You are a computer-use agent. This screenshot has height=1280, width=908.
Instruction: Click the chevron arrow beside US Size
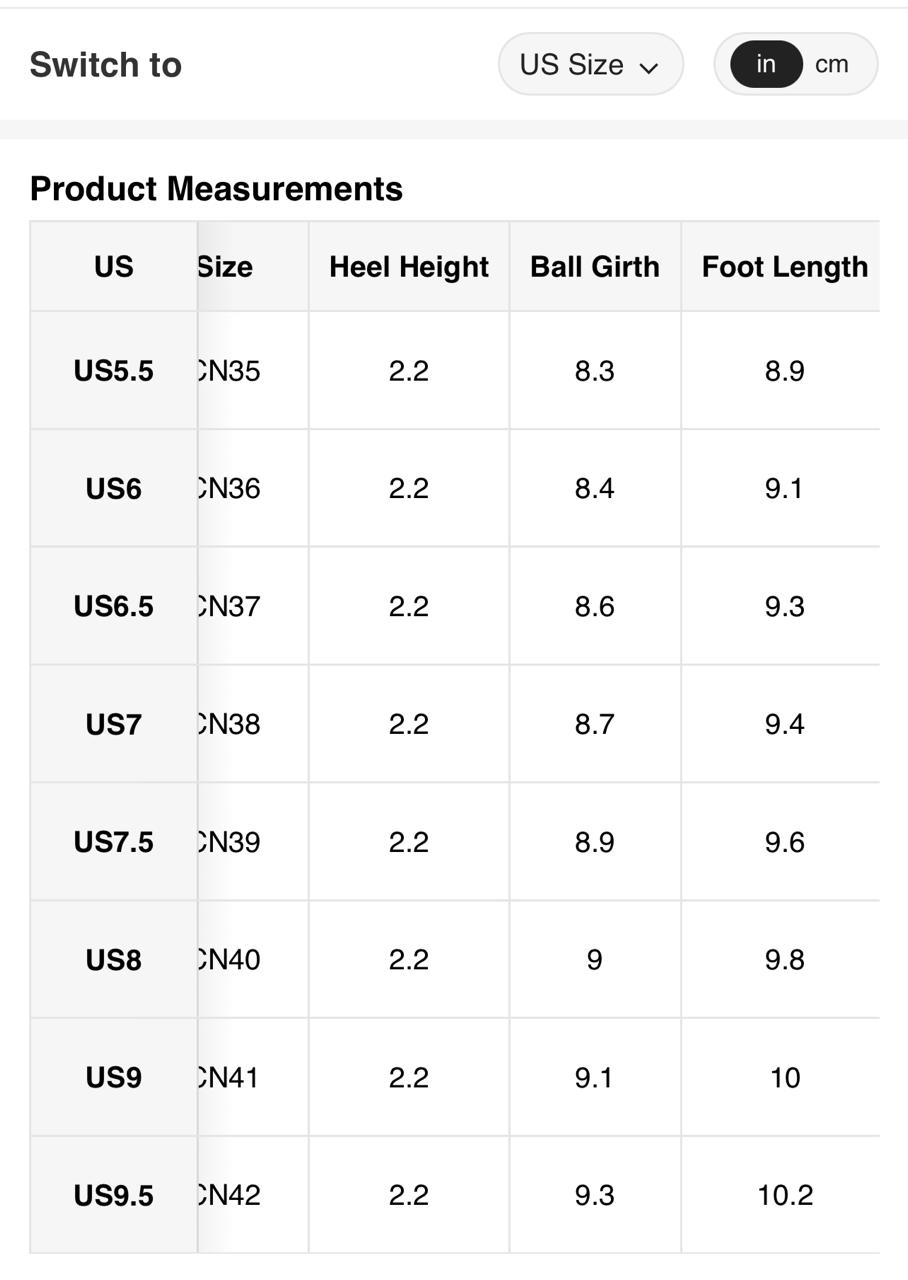click(x=649, y=67)
